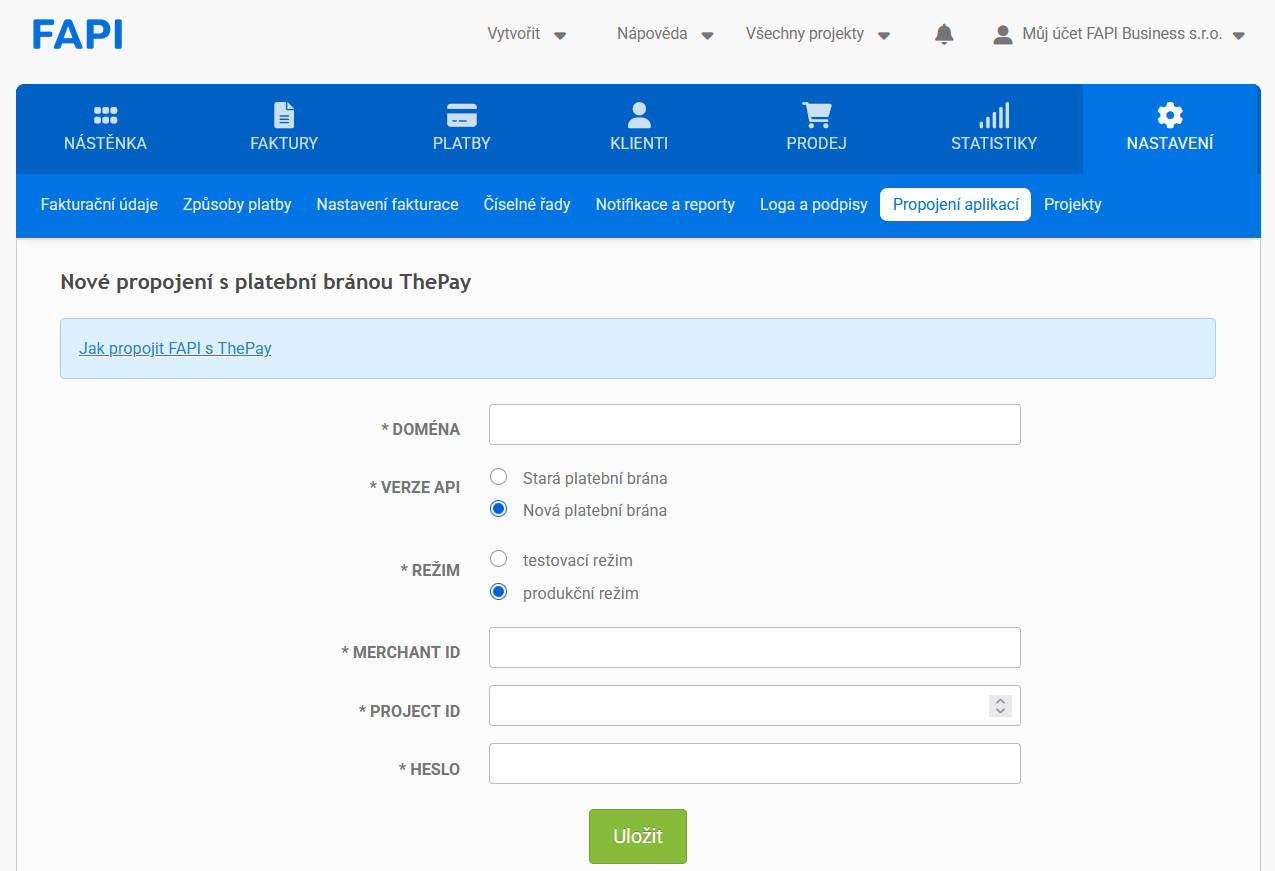Viewport: 1275px width, 871px height.
Task: Focus the Merchant ID input field
Action: pos(755,647)
